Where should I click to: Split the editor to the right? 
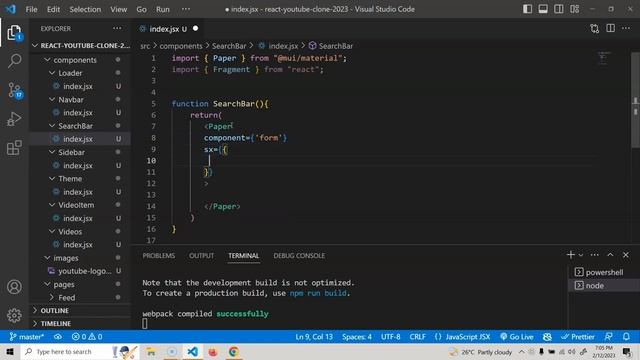click(x=610, y=28)
